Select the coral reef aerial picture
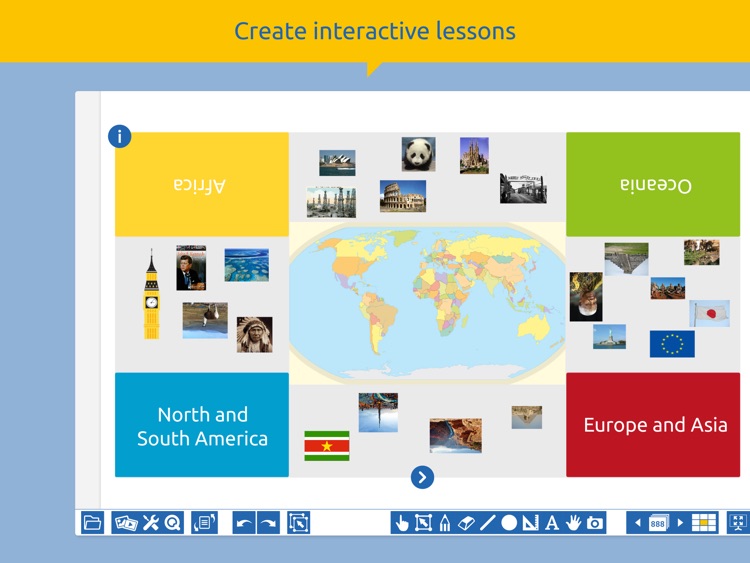The width and height of the screenshot is (750, 563). tap(247, 265)
